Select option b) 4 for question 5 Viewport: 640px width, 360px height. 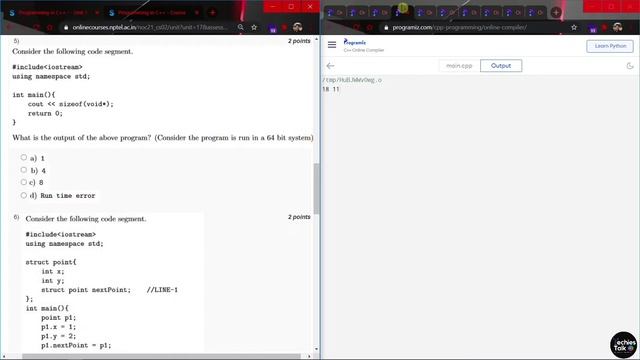click(x=24, y=170)
